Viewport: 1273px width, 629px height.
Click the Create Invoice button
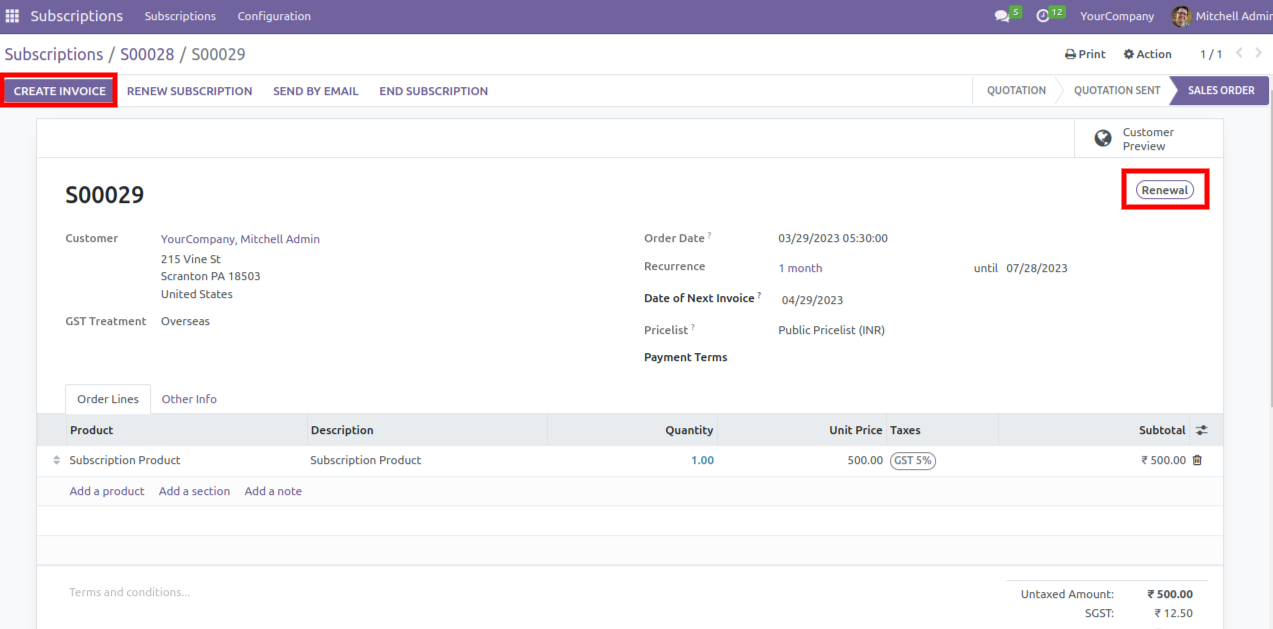(60, 91)
